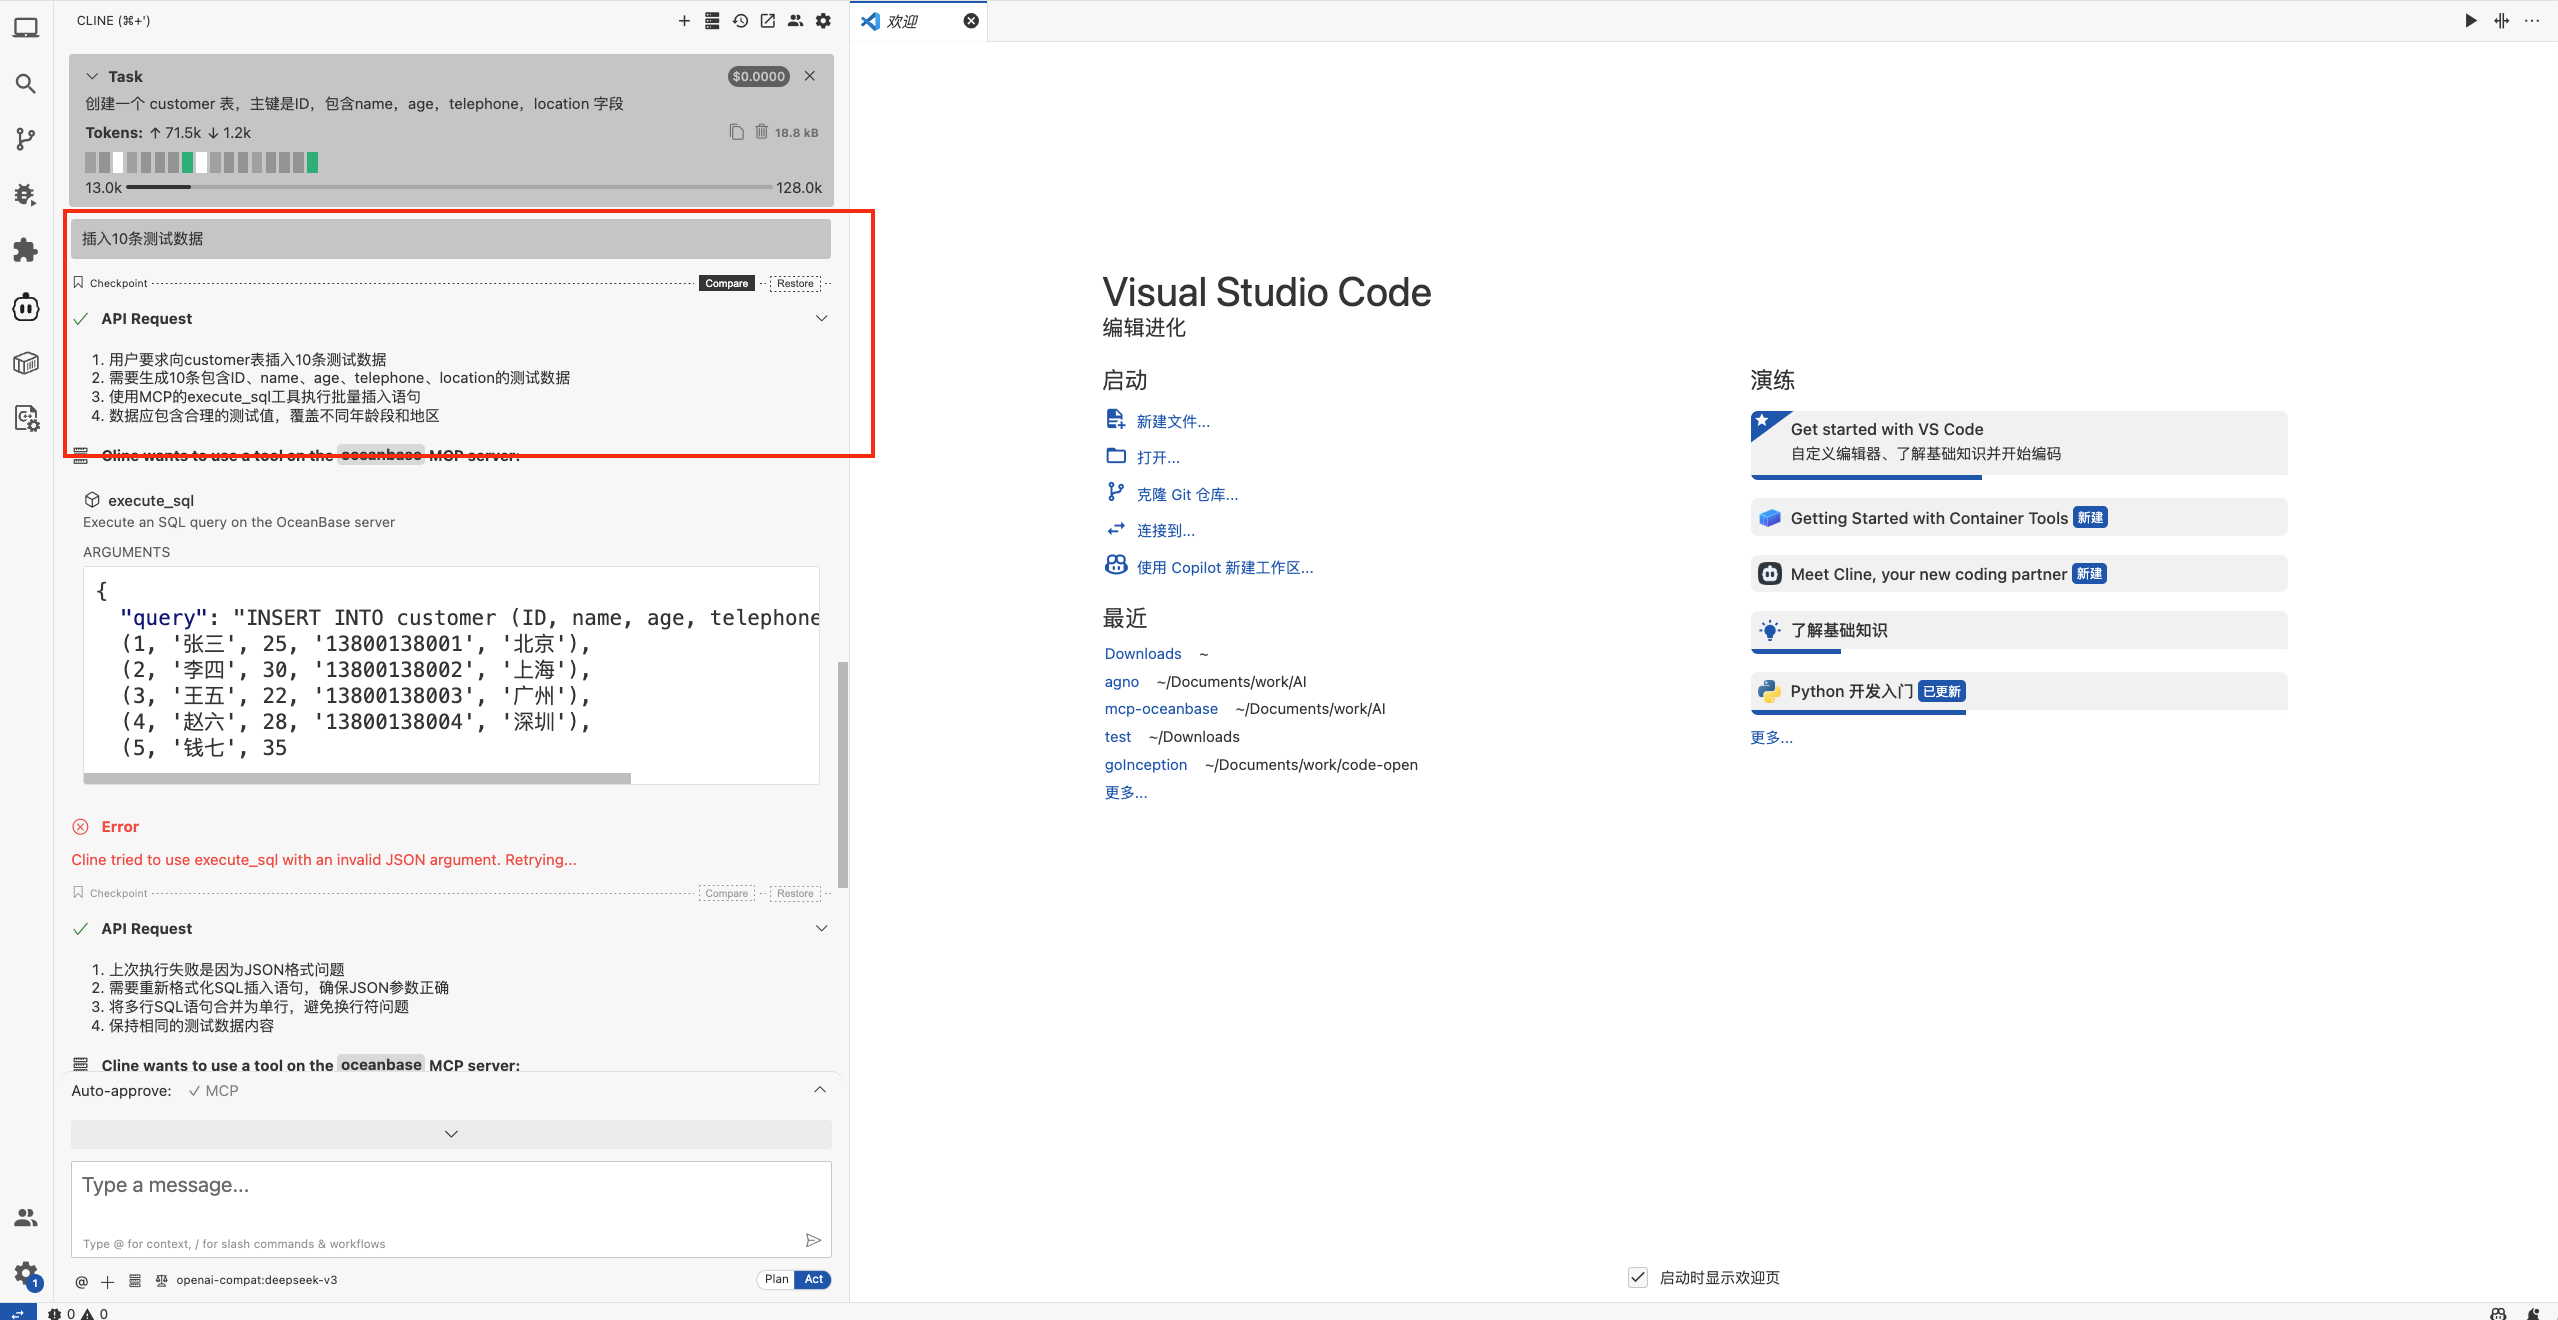This screenshot has height=1320, width=2558.
Task: Open the mcp-oceanbase recent folder link
Action: click(1160, 709)
